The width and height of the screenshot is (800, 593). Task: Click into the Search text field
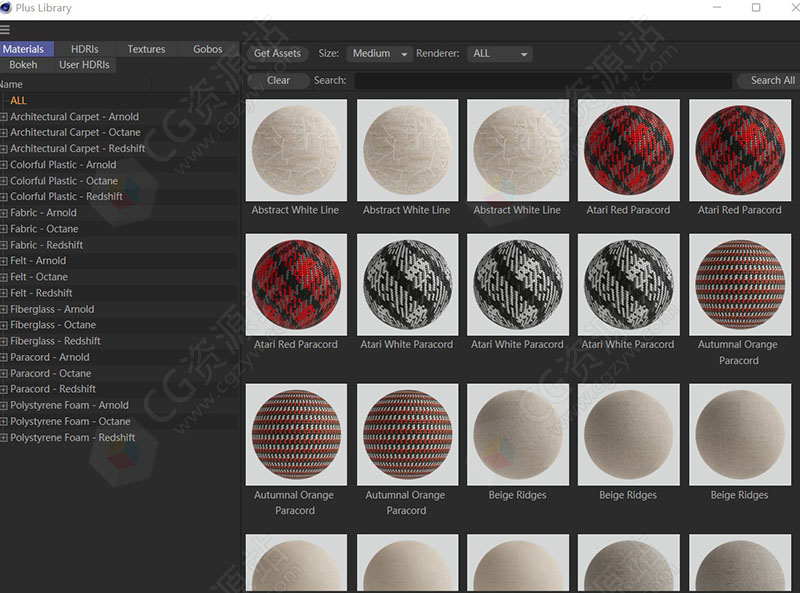point(542,81)
